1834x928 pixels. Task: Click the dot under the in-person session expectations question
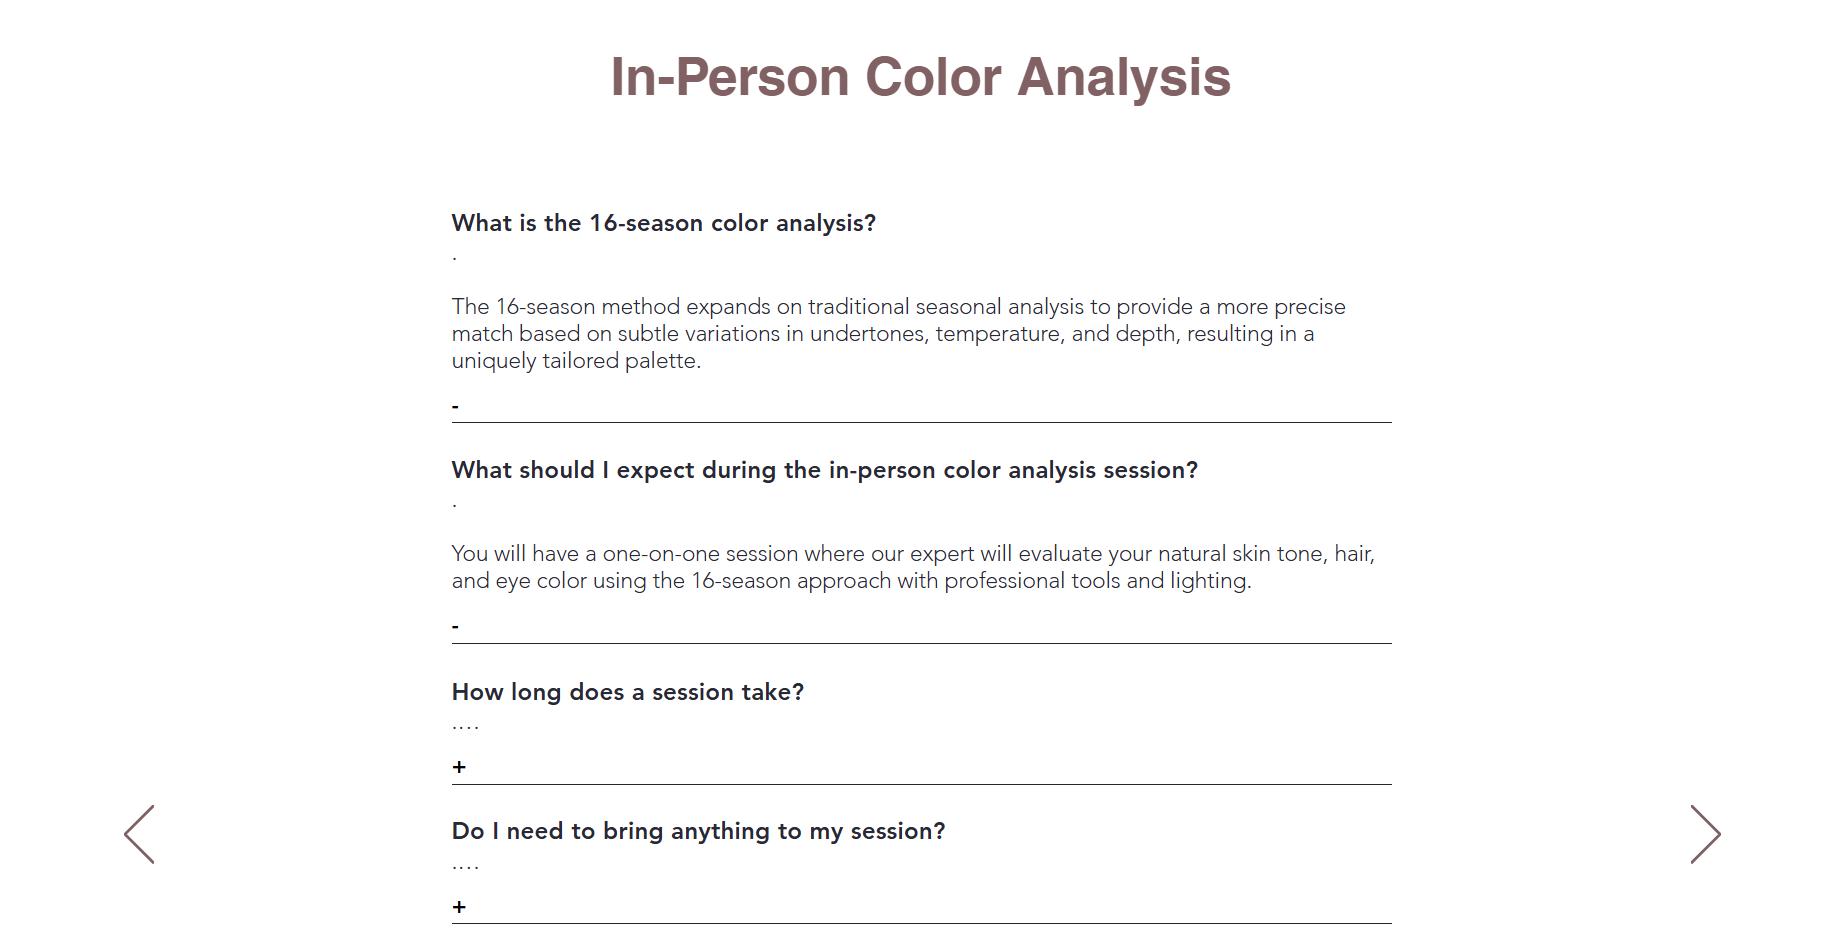(454, 506)
